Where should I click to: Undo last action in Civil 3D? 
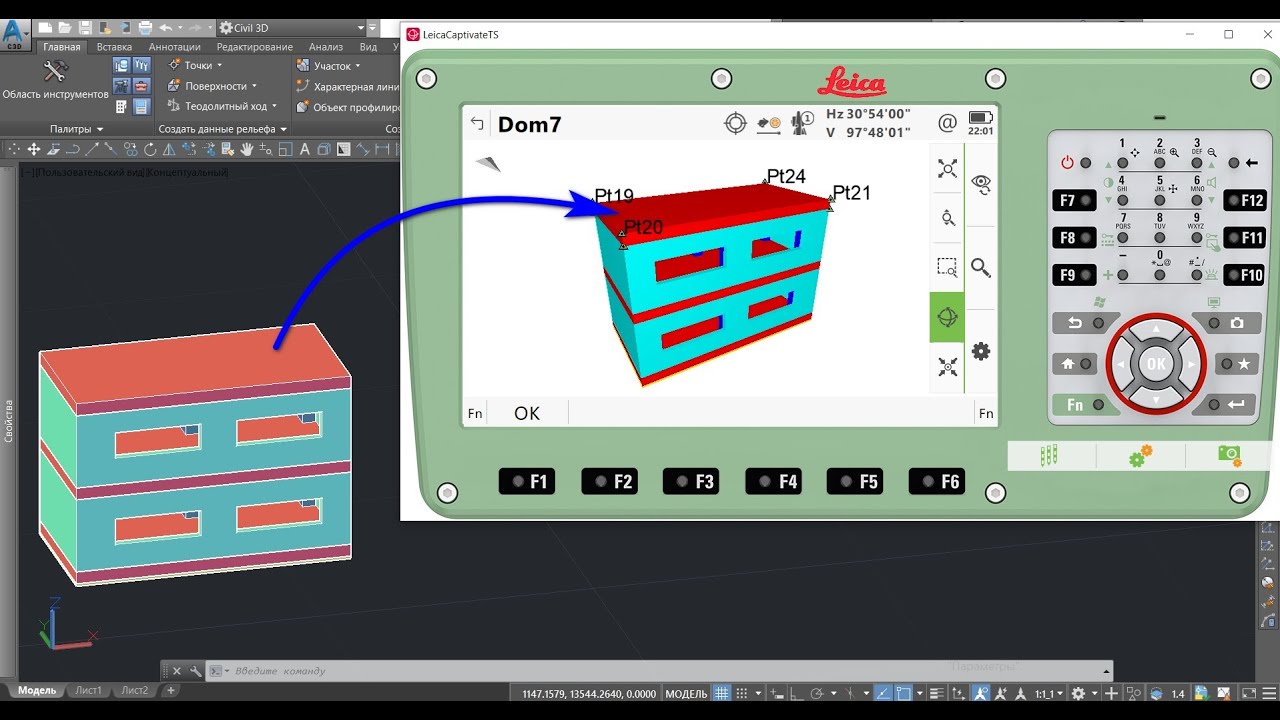(165, 28)
